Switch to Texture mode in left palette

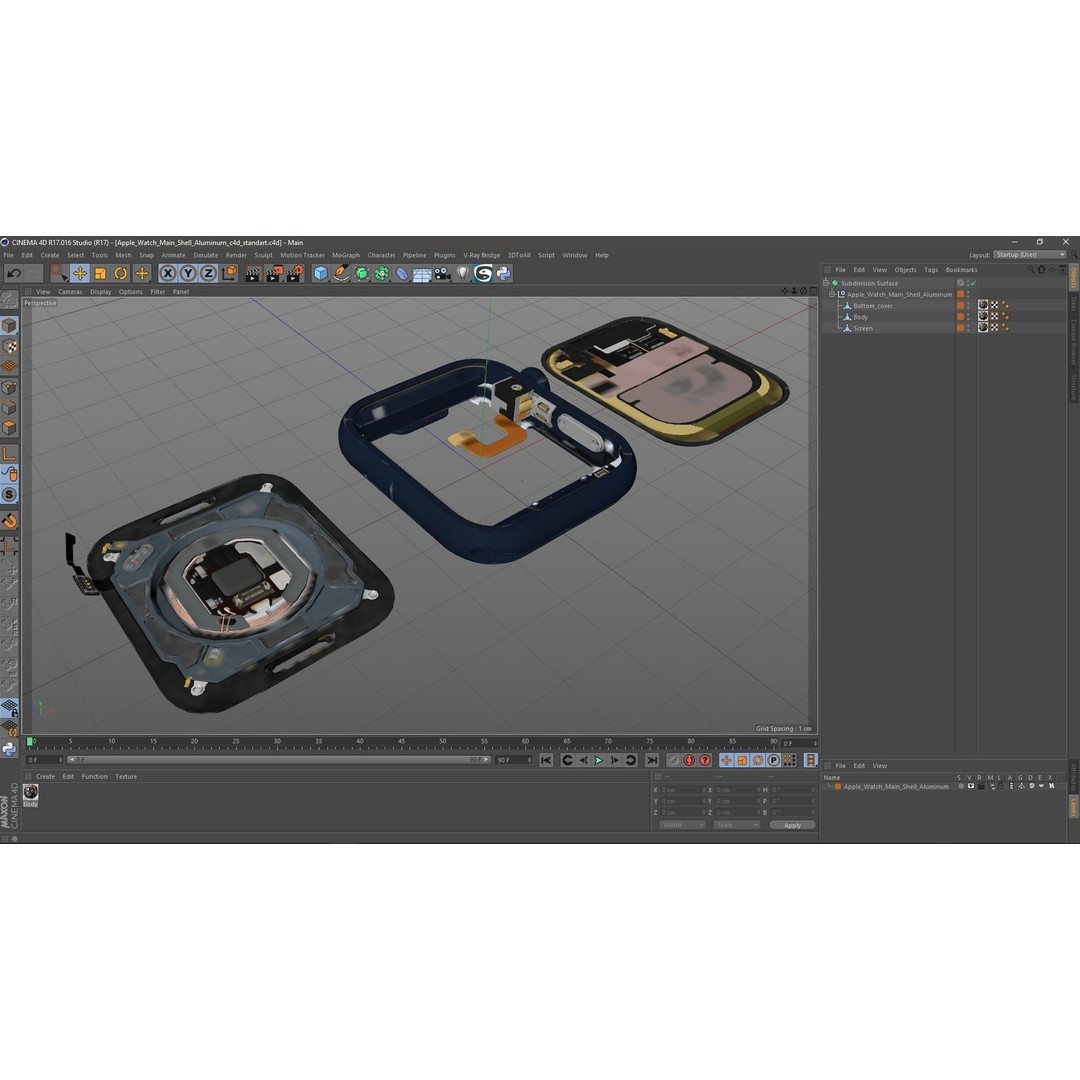pyautogui.click(x=9, y=346)
